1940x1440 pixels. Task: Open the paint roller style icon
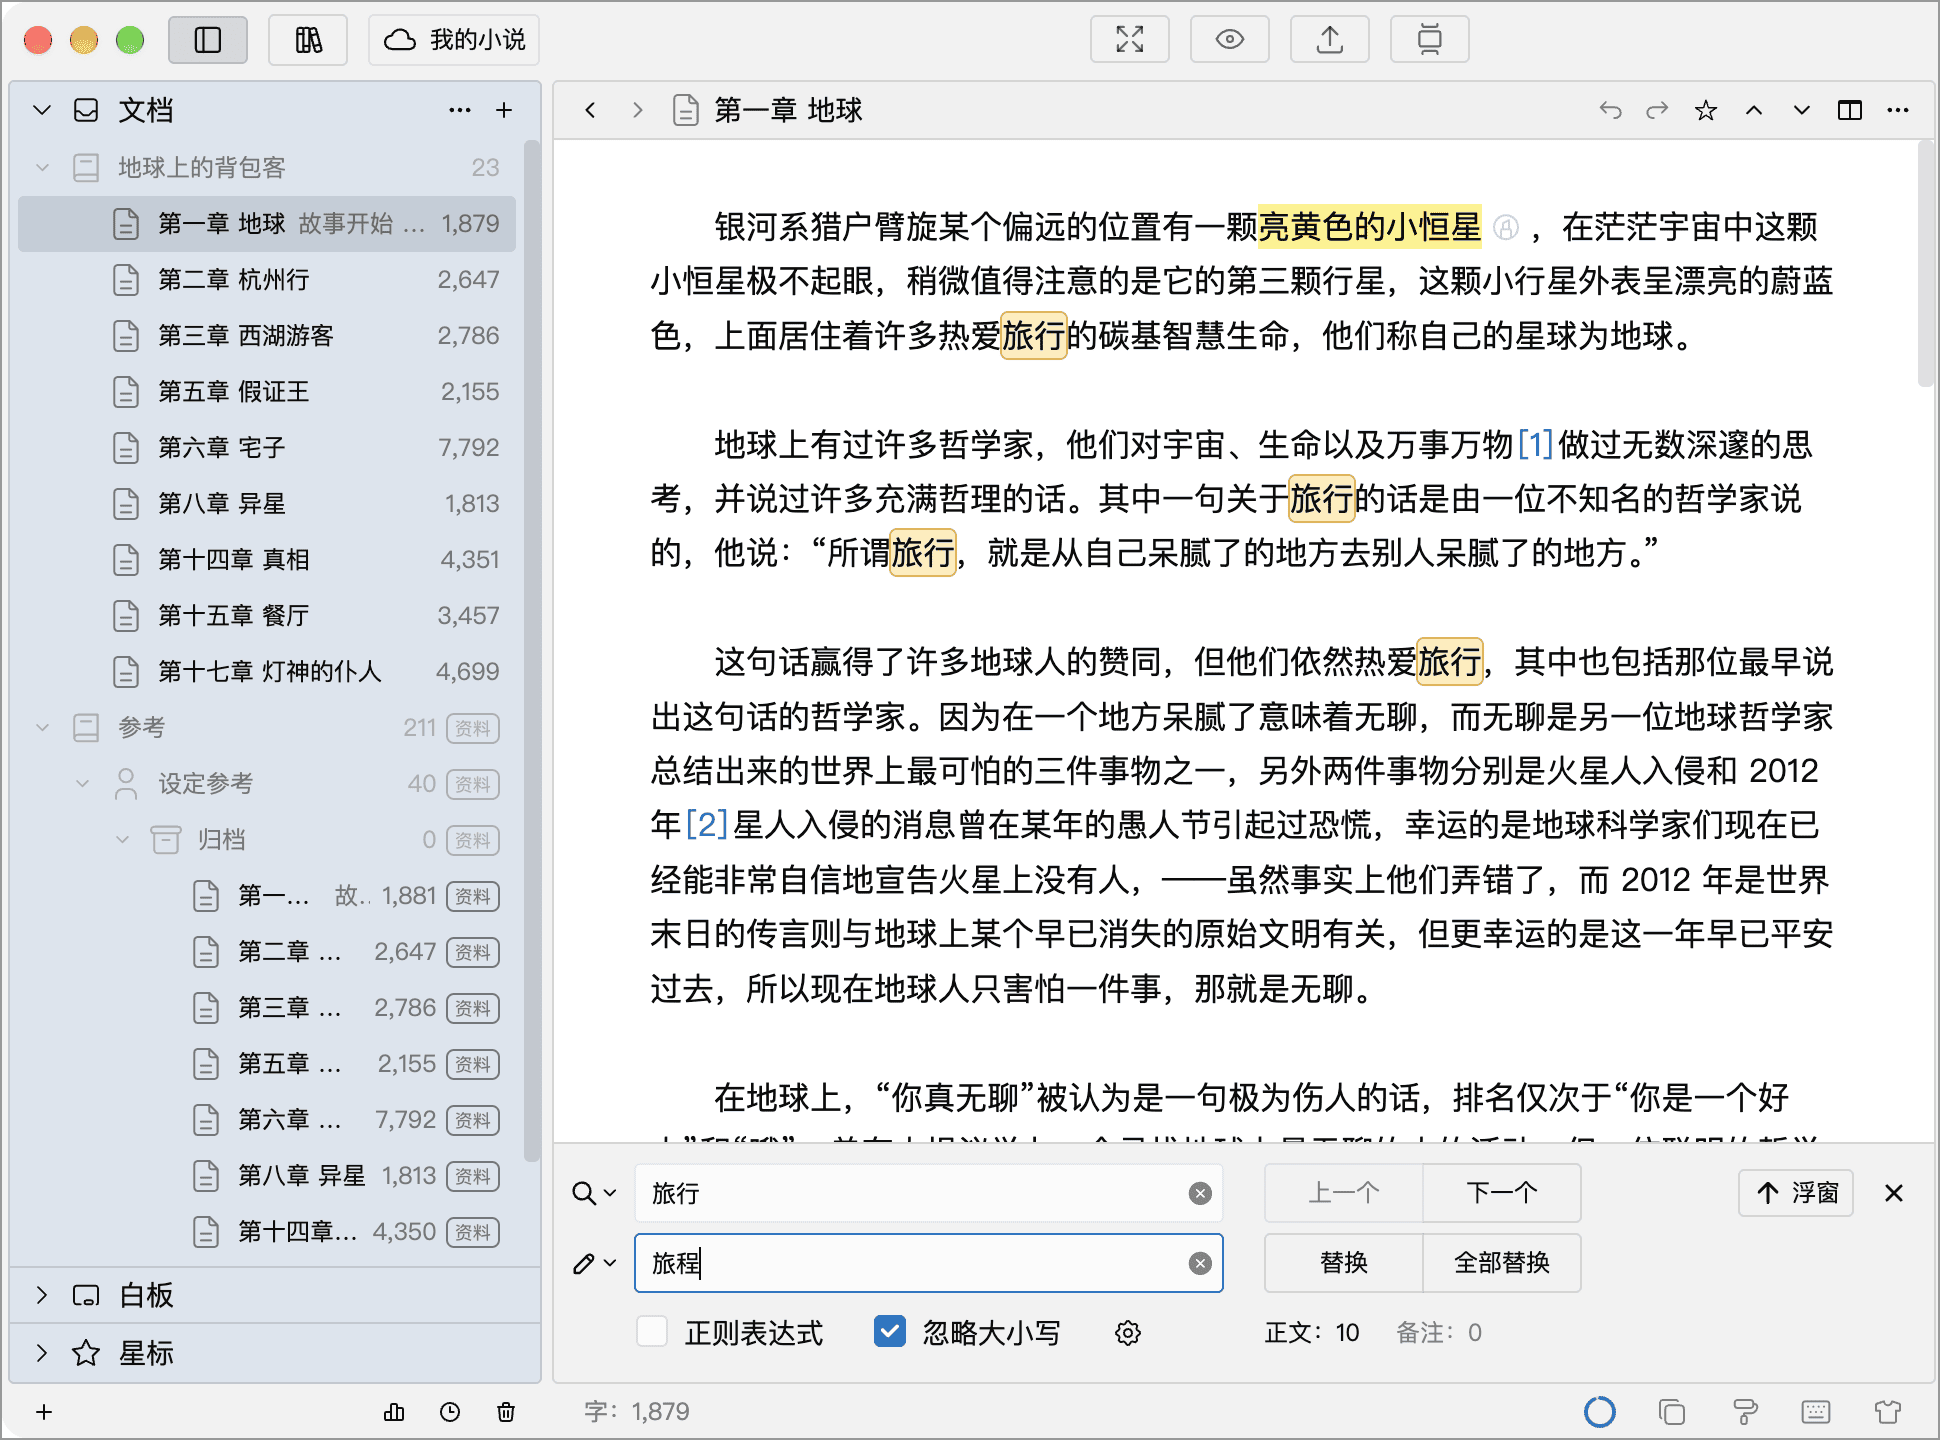(x=1744, y=1412)
